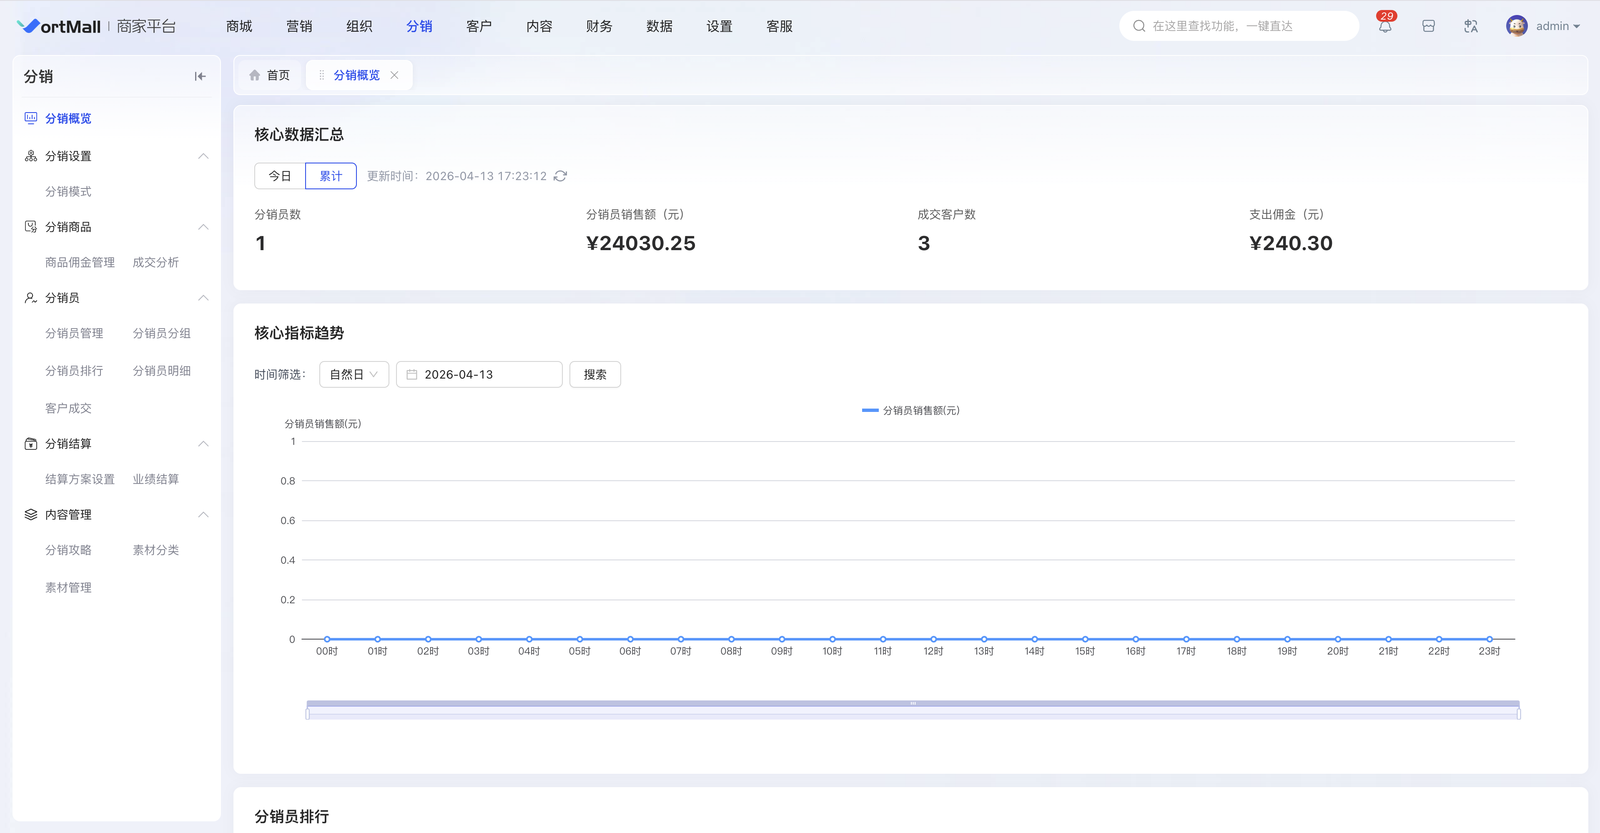The image size is (1600, 833).
Task: Open 分销员管理 in the sidebar
Action: point(74,333)
